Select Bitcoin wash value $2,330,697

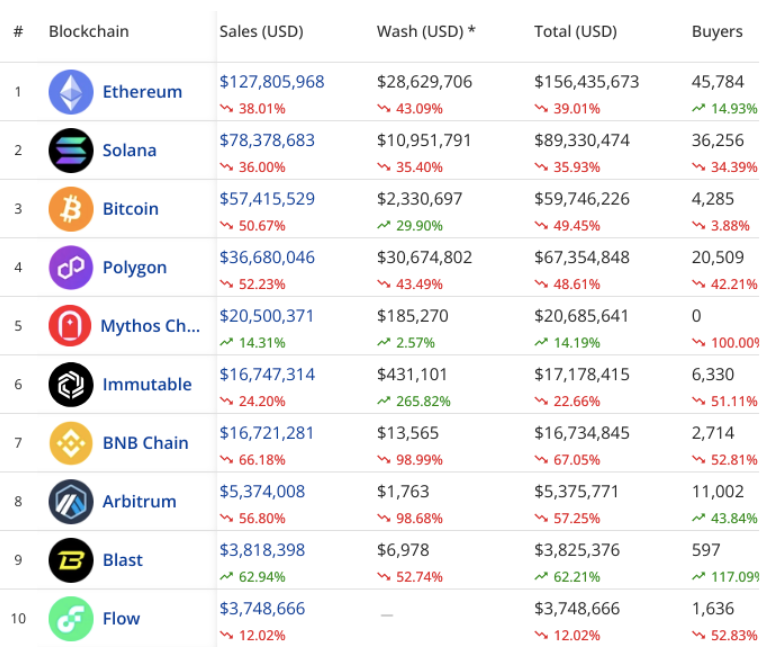pos(420,198)
